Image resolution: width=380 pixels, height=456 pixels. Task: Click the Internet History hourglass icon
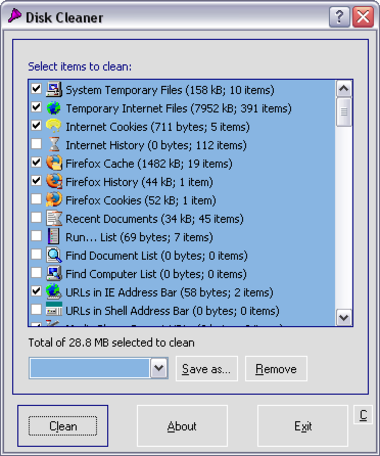click(x=54, y=145)
